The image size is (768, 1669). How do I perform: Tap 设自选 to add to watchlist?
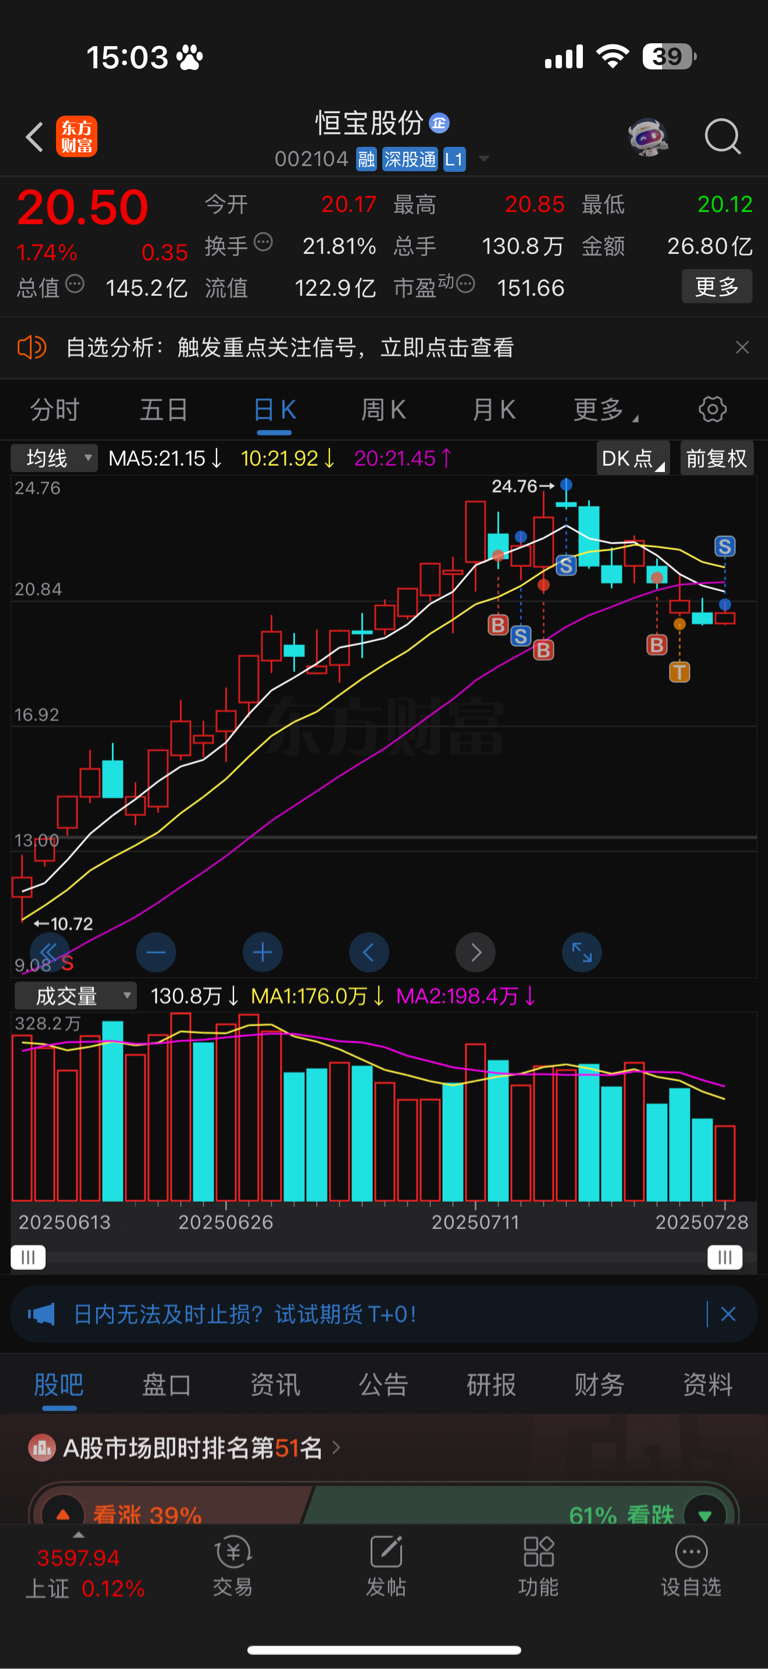click(691, 1567)
